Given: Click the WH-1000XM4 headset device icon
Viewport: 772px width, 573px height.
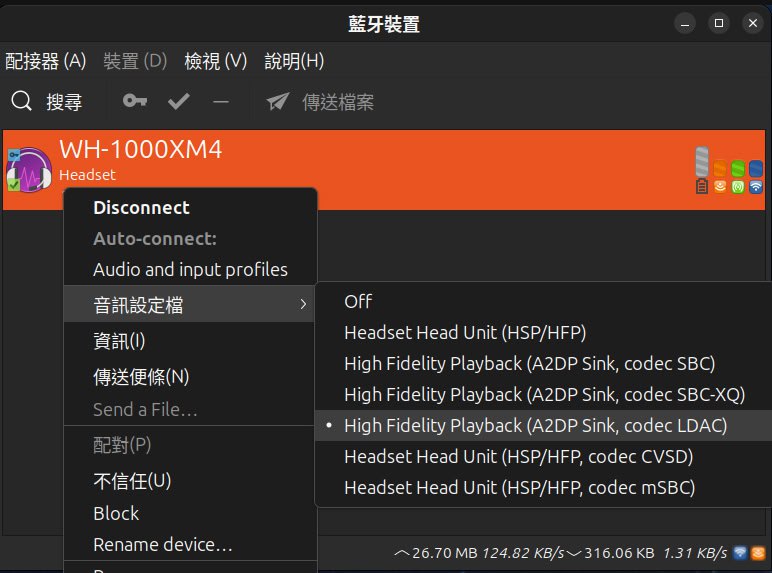Looking at the screenshot, I should pyautogui.click(x=29, y=170).
